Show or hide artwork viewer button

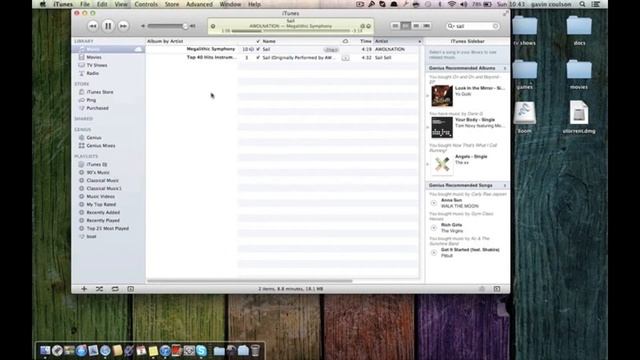[131, 289]
